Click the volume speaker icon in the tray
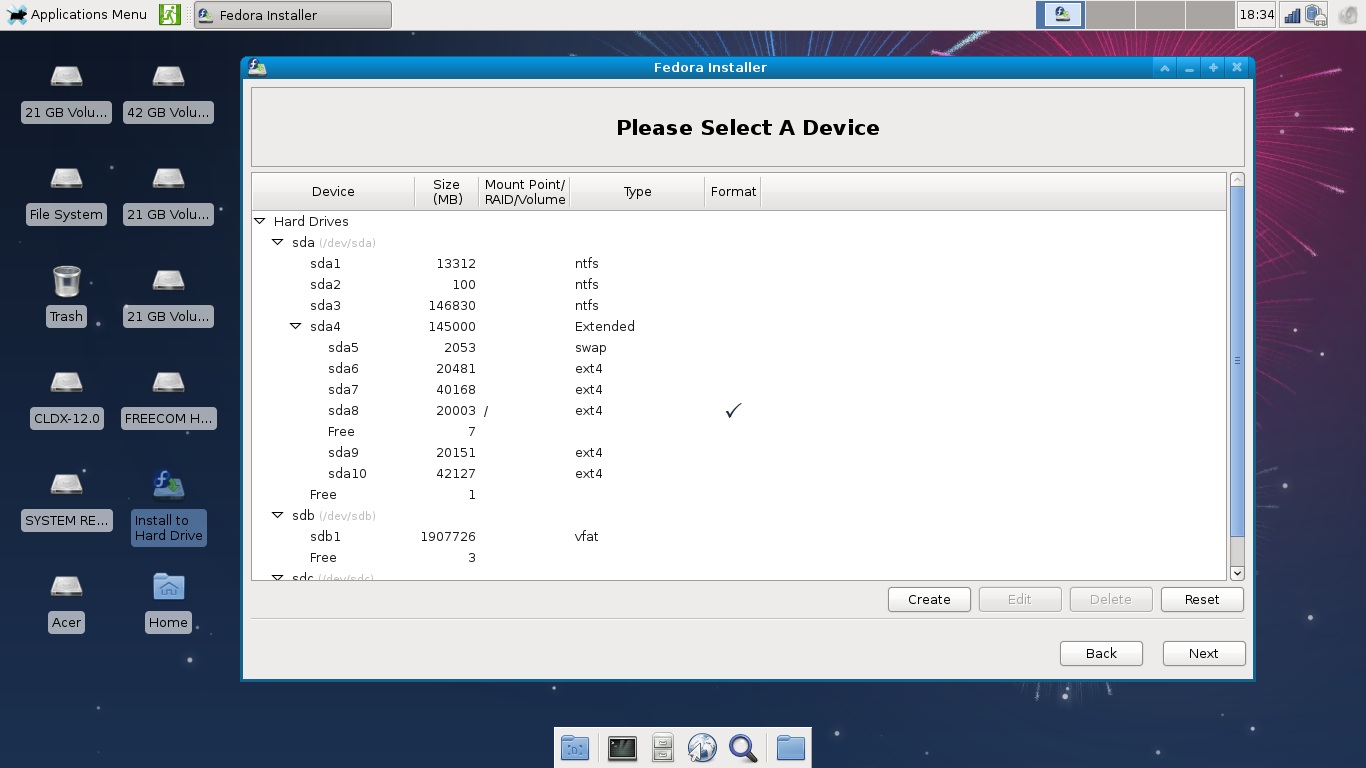Screen dimensions: 1366x768 pyautogui.click(x=1347, y=15)
